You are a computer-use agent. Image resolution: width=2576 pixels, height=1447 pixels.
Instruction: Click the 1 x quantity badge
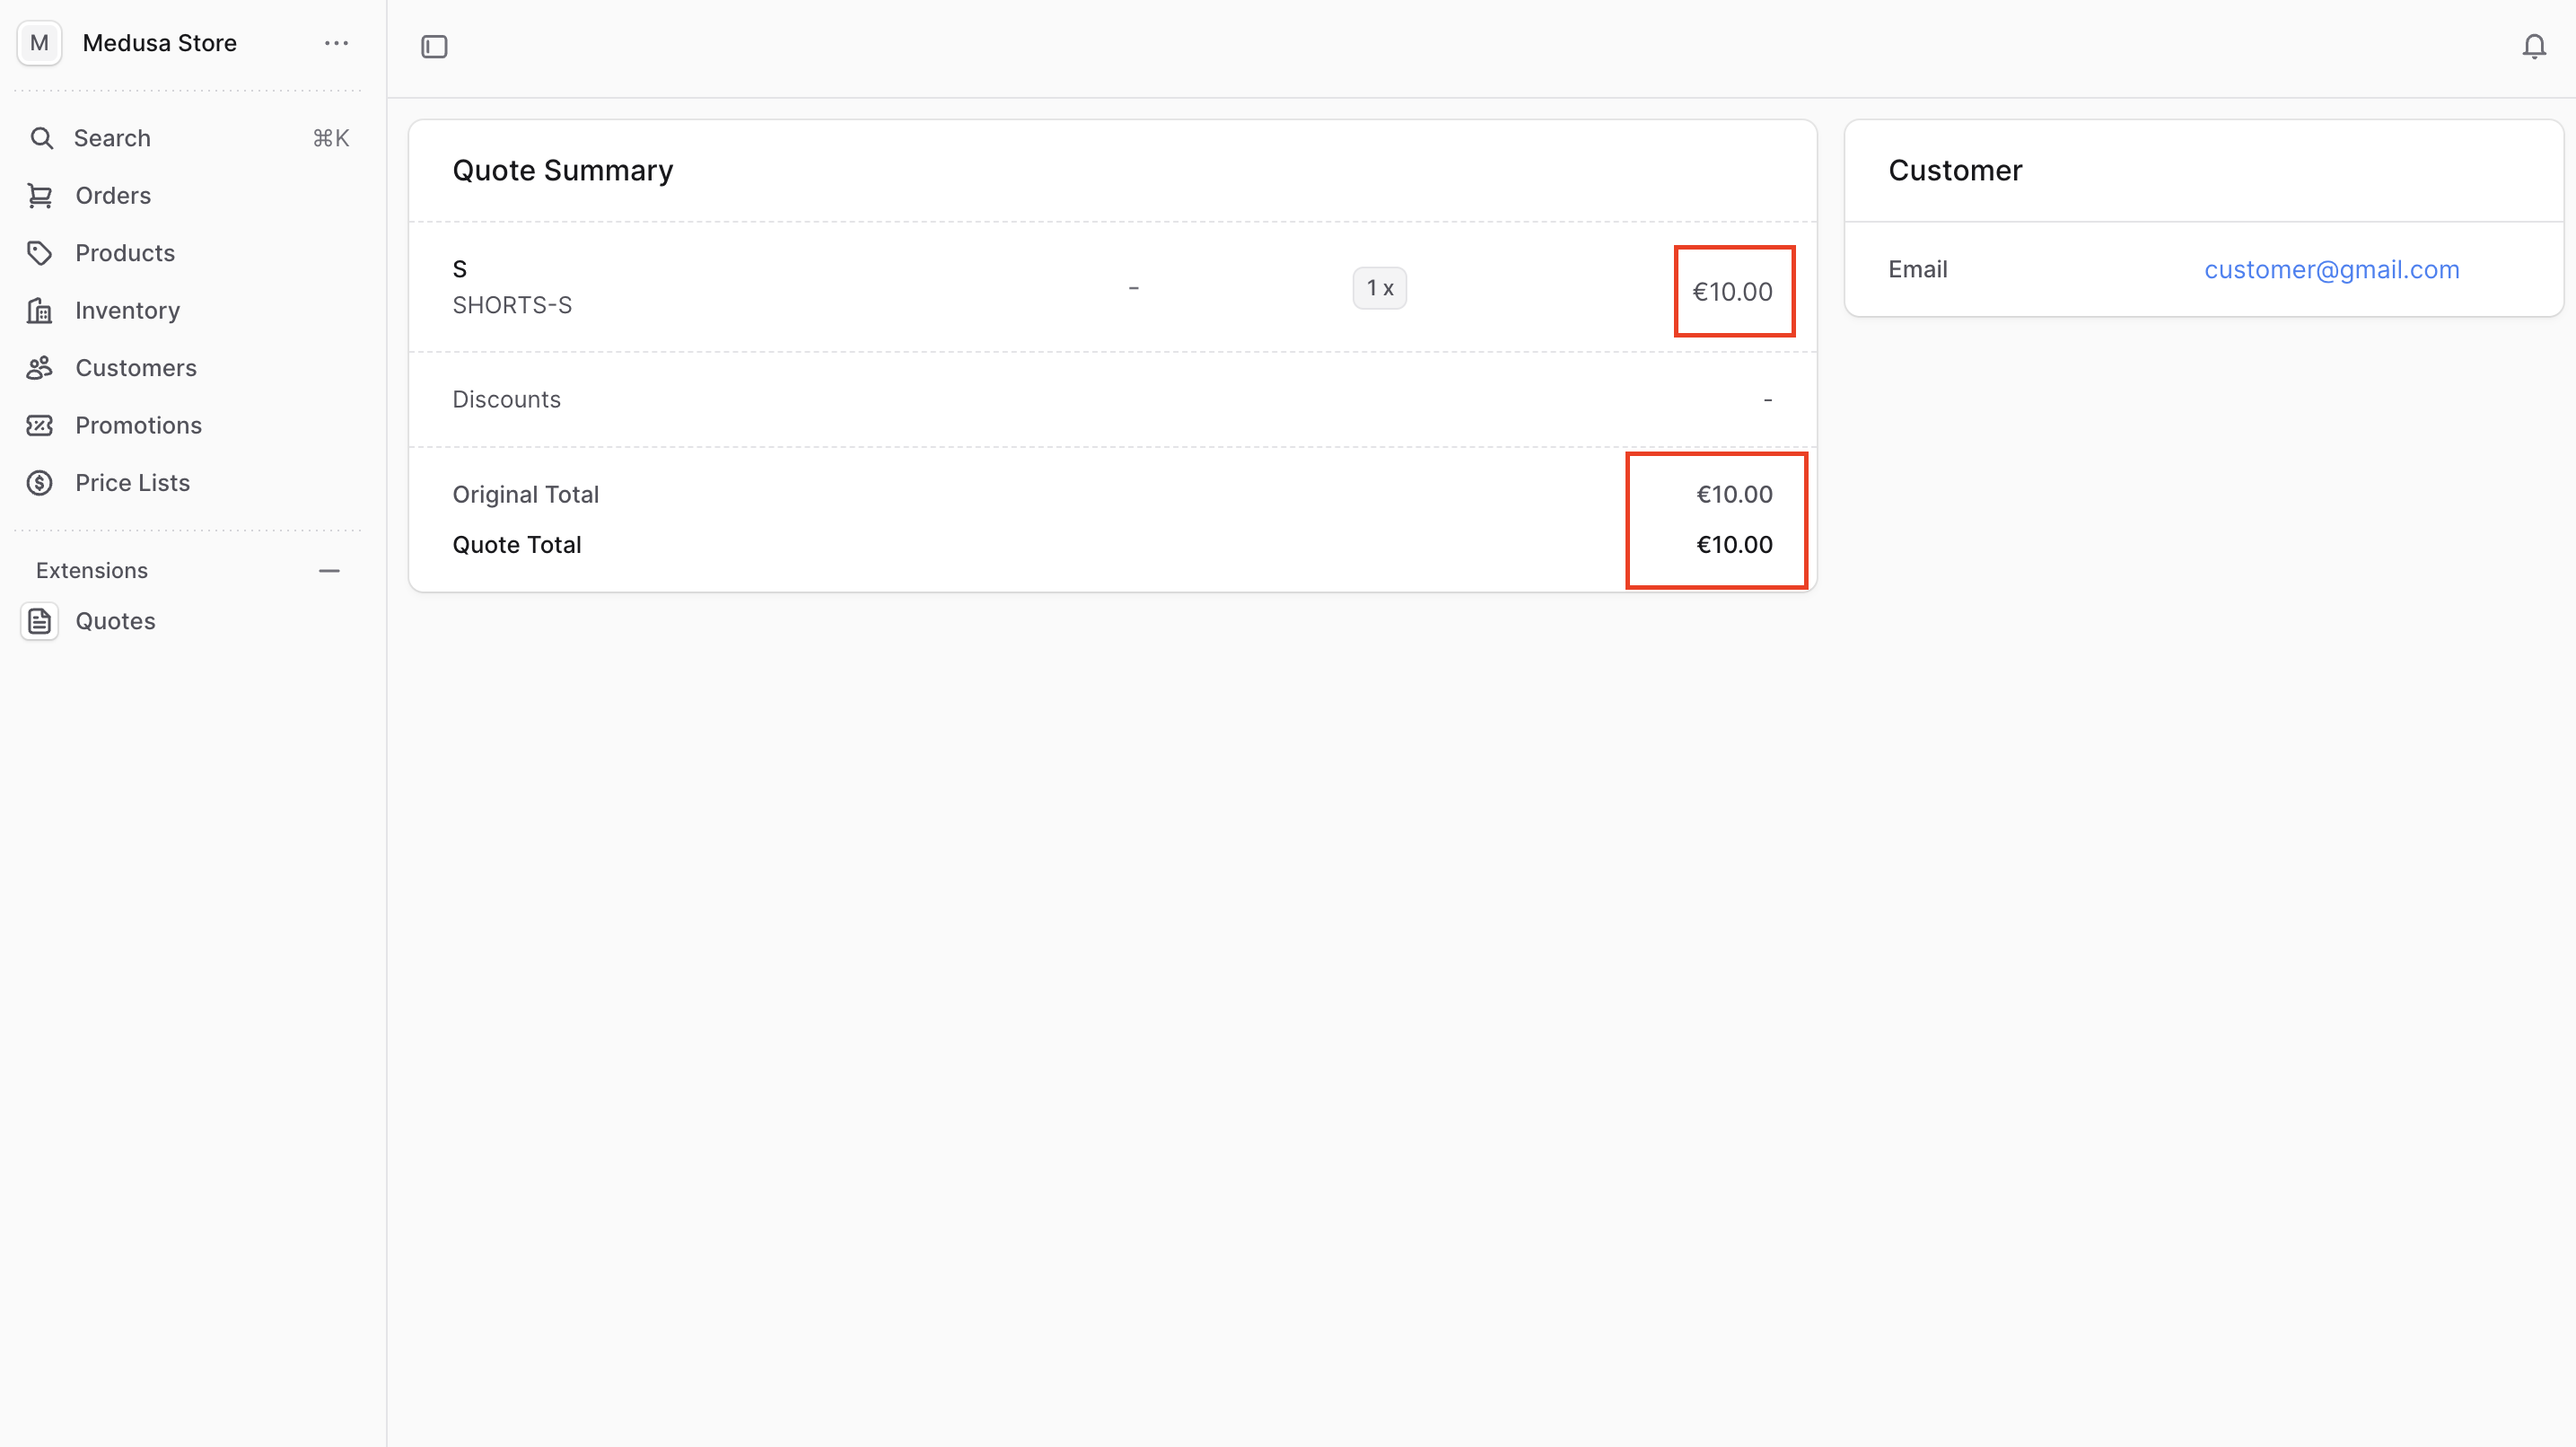(1379, 288)
